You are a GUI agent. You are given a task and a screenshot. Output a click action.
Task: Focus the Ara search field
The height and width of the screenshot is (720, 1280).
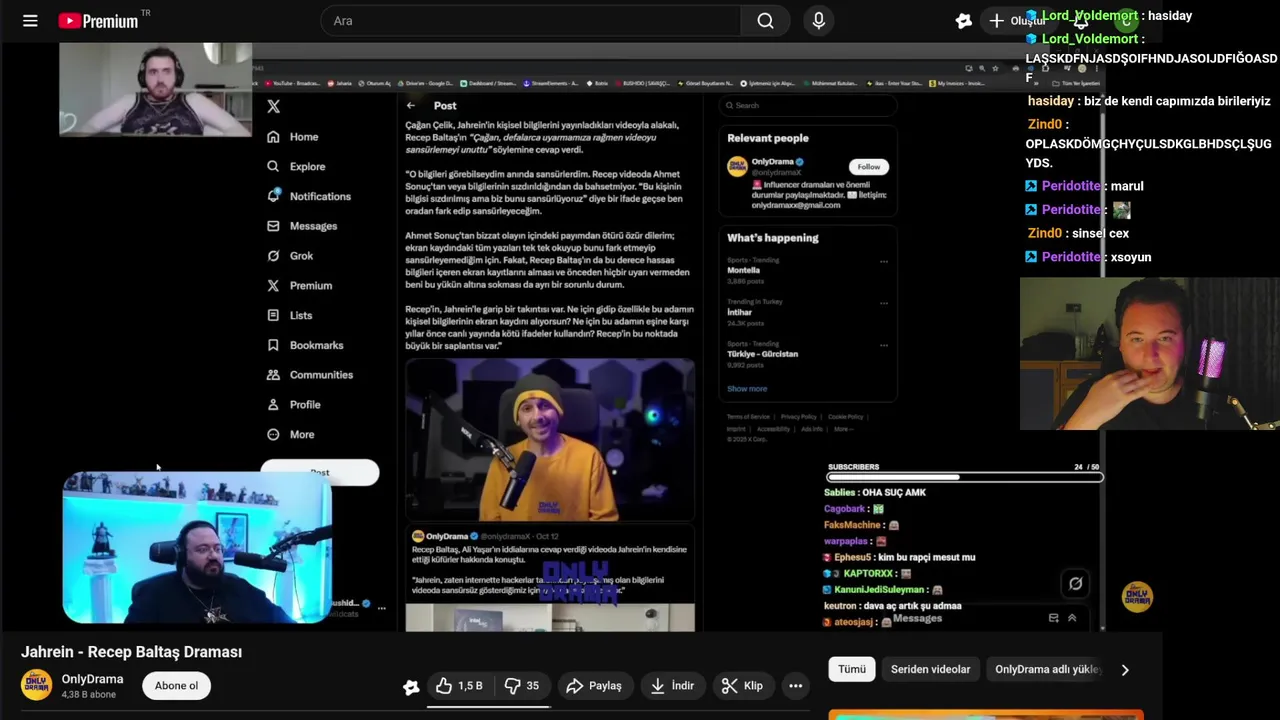530,21
